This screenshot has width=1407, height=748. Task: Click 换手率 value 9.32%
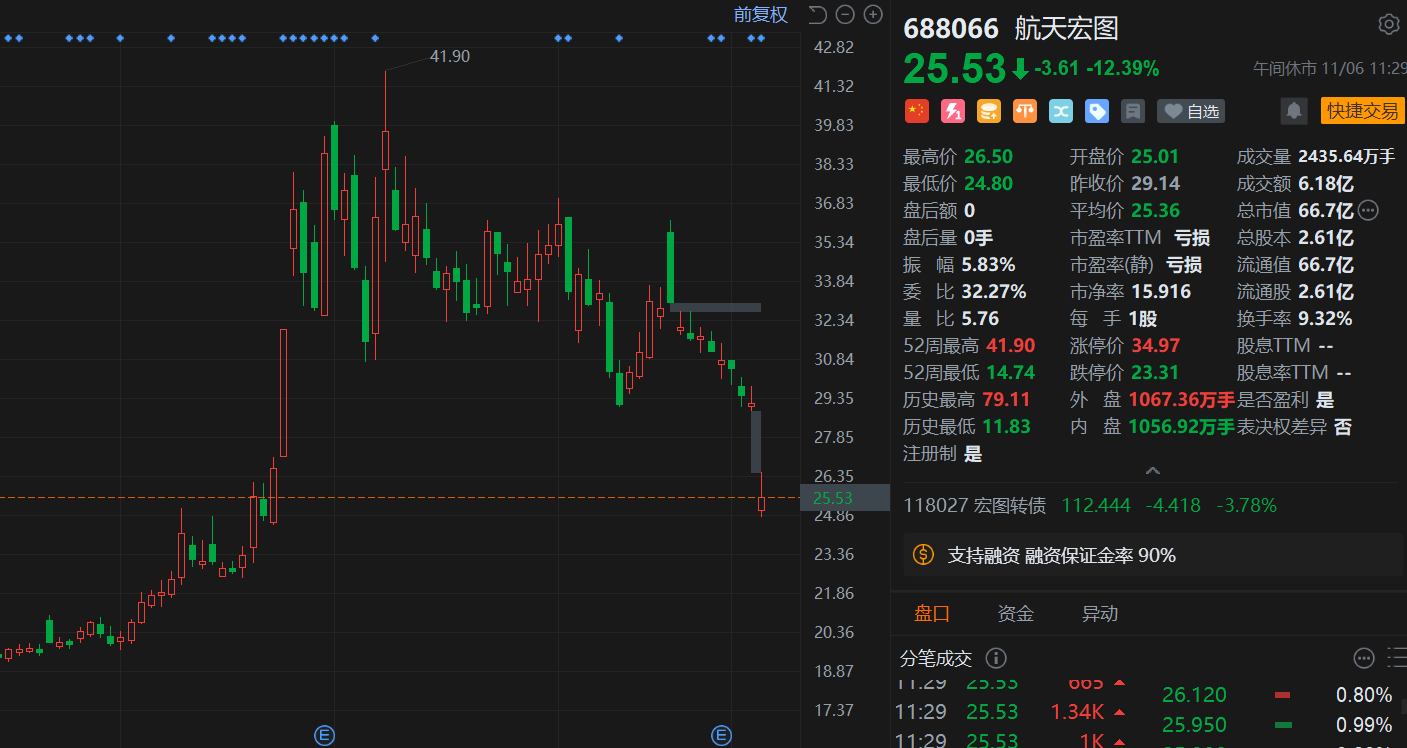[x=1325, y=318]
